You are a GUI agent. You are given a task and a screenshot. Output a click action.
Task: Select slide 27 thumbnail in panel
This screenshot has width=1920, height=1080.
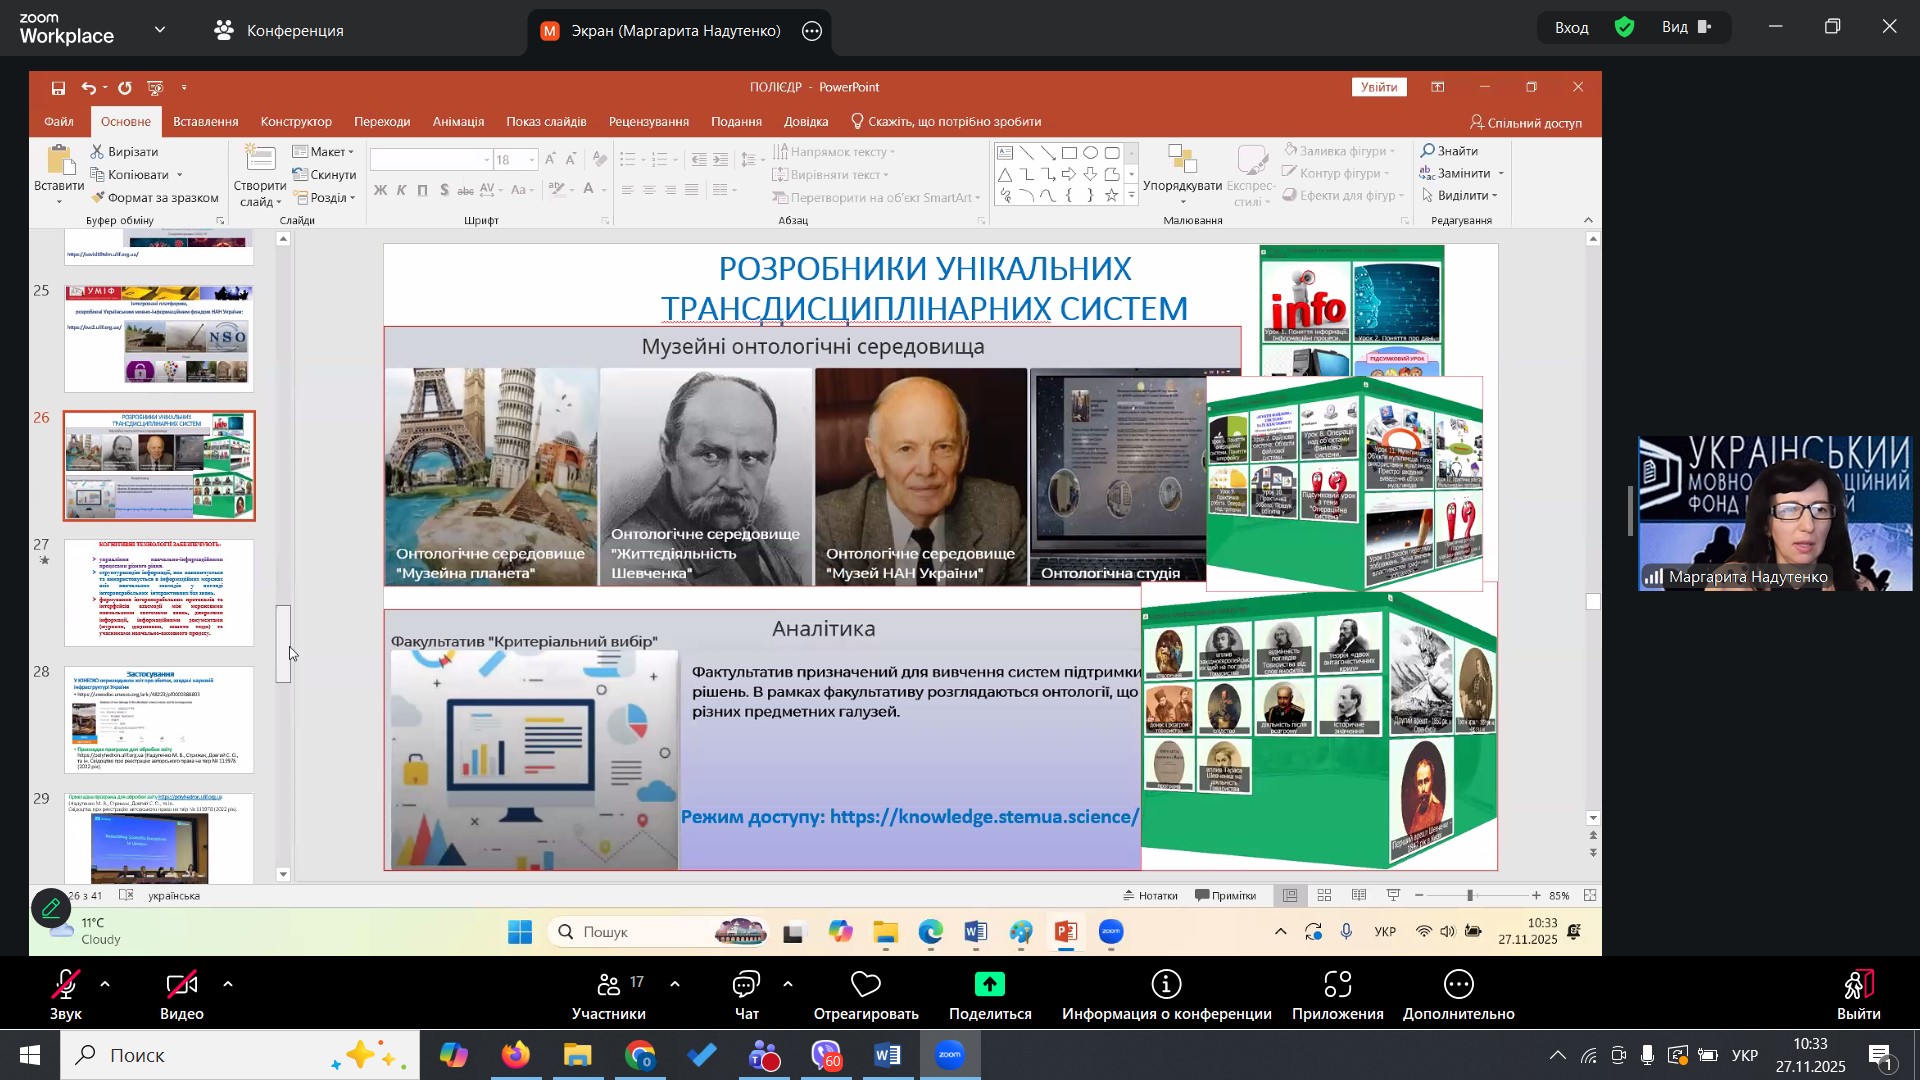pos(159,593)
